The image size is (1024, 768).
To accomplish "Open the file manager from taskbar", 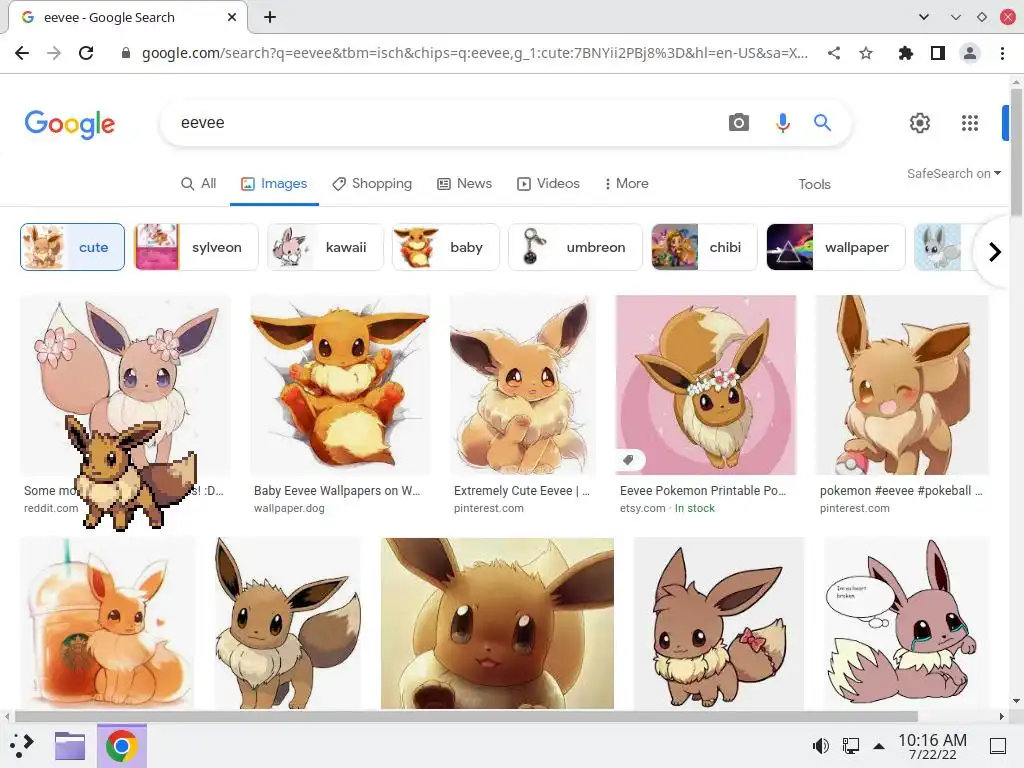I will 70,745.
